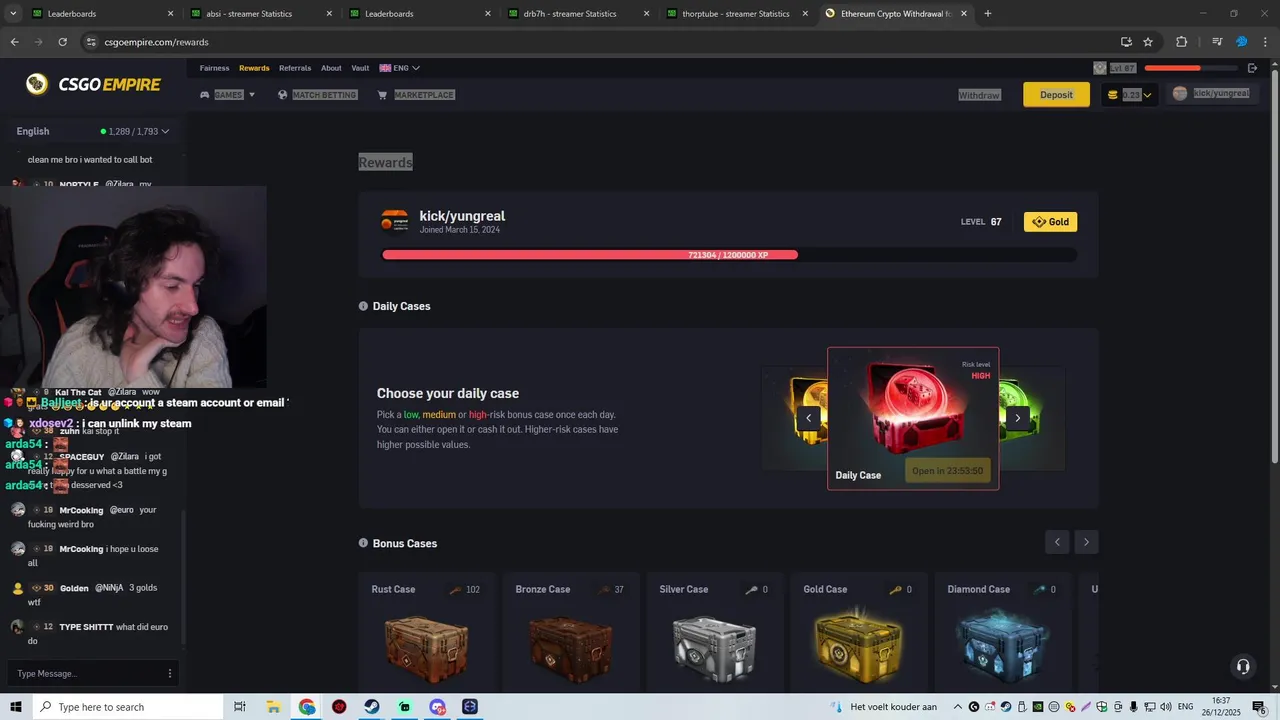The image size is (1280, 720).
Task: Select the Bronze Case card
Action: pyautogui.click(x=570, y=633)
